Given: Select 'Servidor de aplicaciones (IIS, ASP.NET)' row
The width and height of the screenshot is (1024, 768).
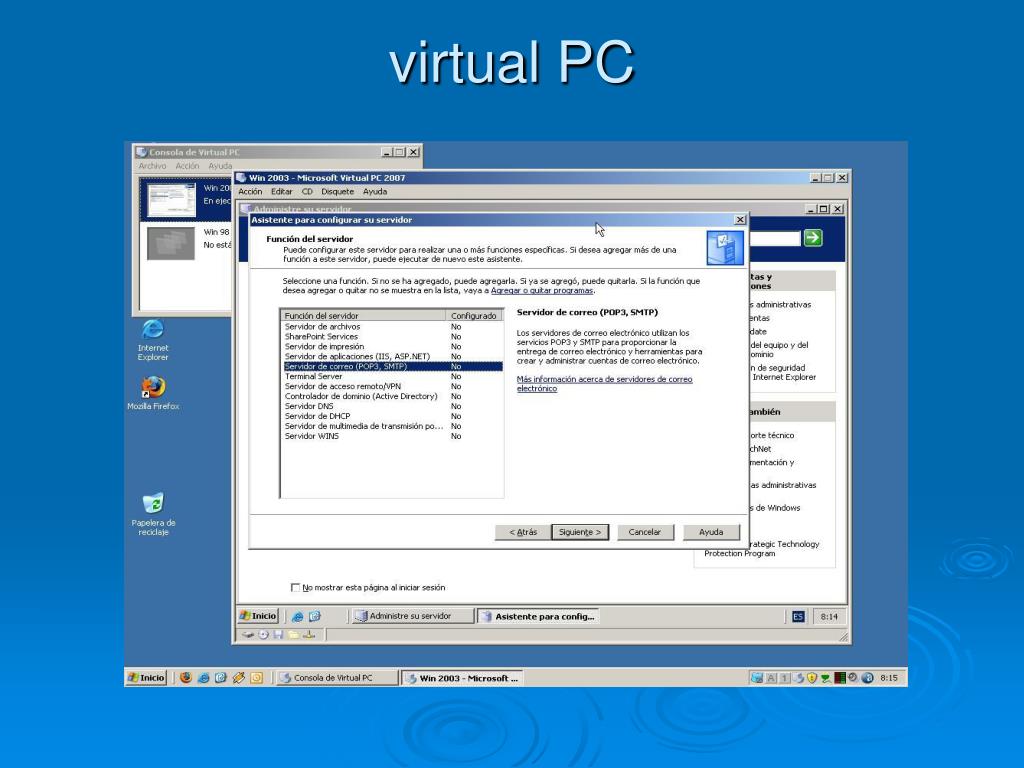Looking at the screenshot, I should (392, 357).
